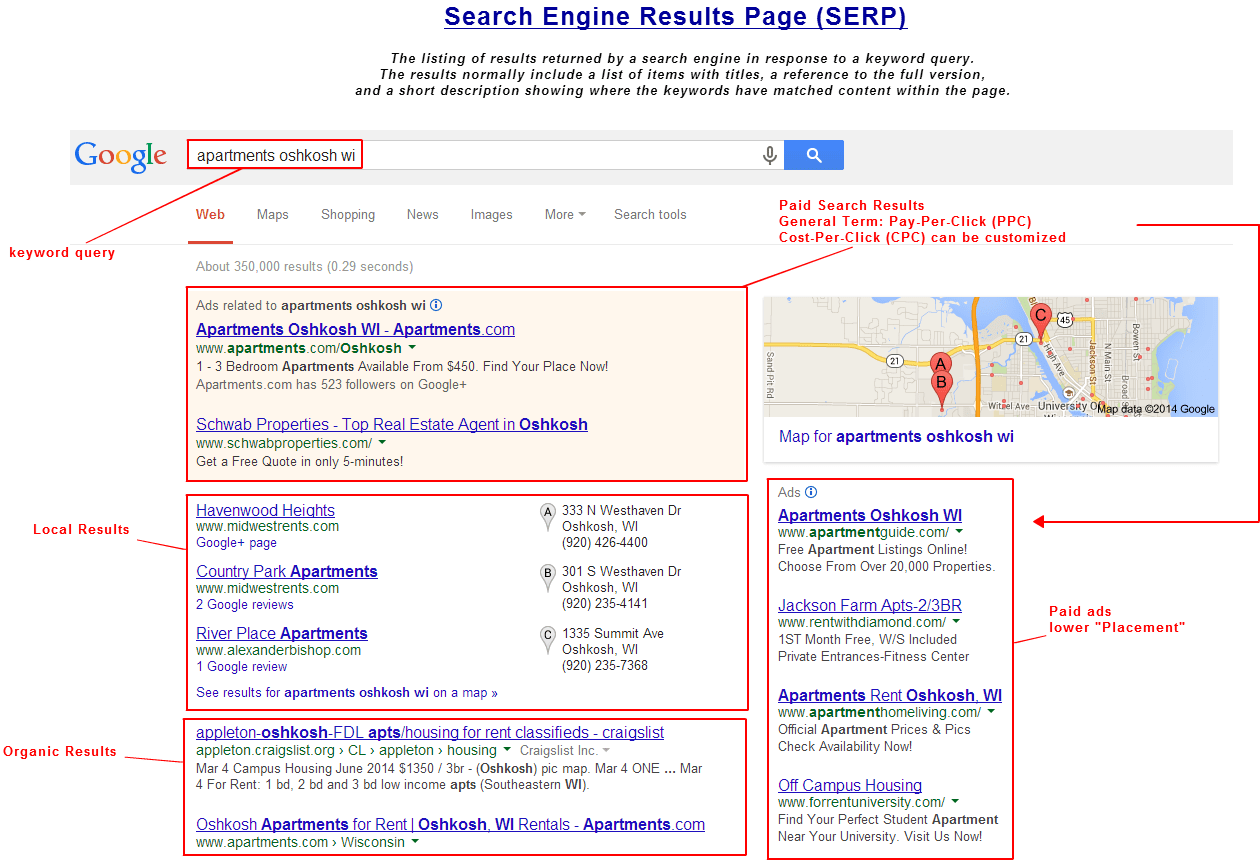Expand green arrow after appleton craigslist housing breadcrumb
The width and height of the screenshot is (1260, 860).
click(x=507, y=750)
